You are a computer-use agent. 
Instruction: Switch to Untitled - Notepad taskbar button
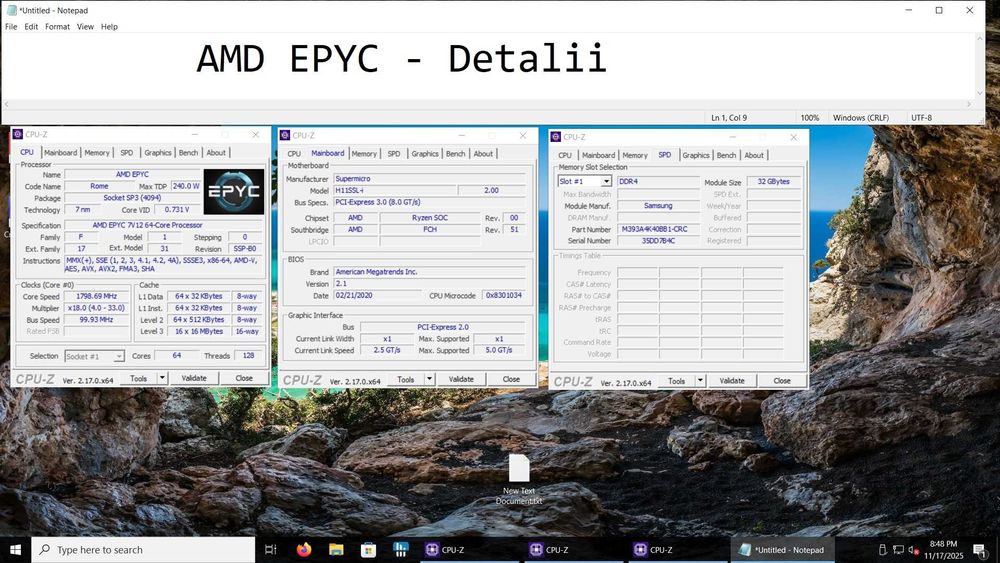(x=783, y=550)
